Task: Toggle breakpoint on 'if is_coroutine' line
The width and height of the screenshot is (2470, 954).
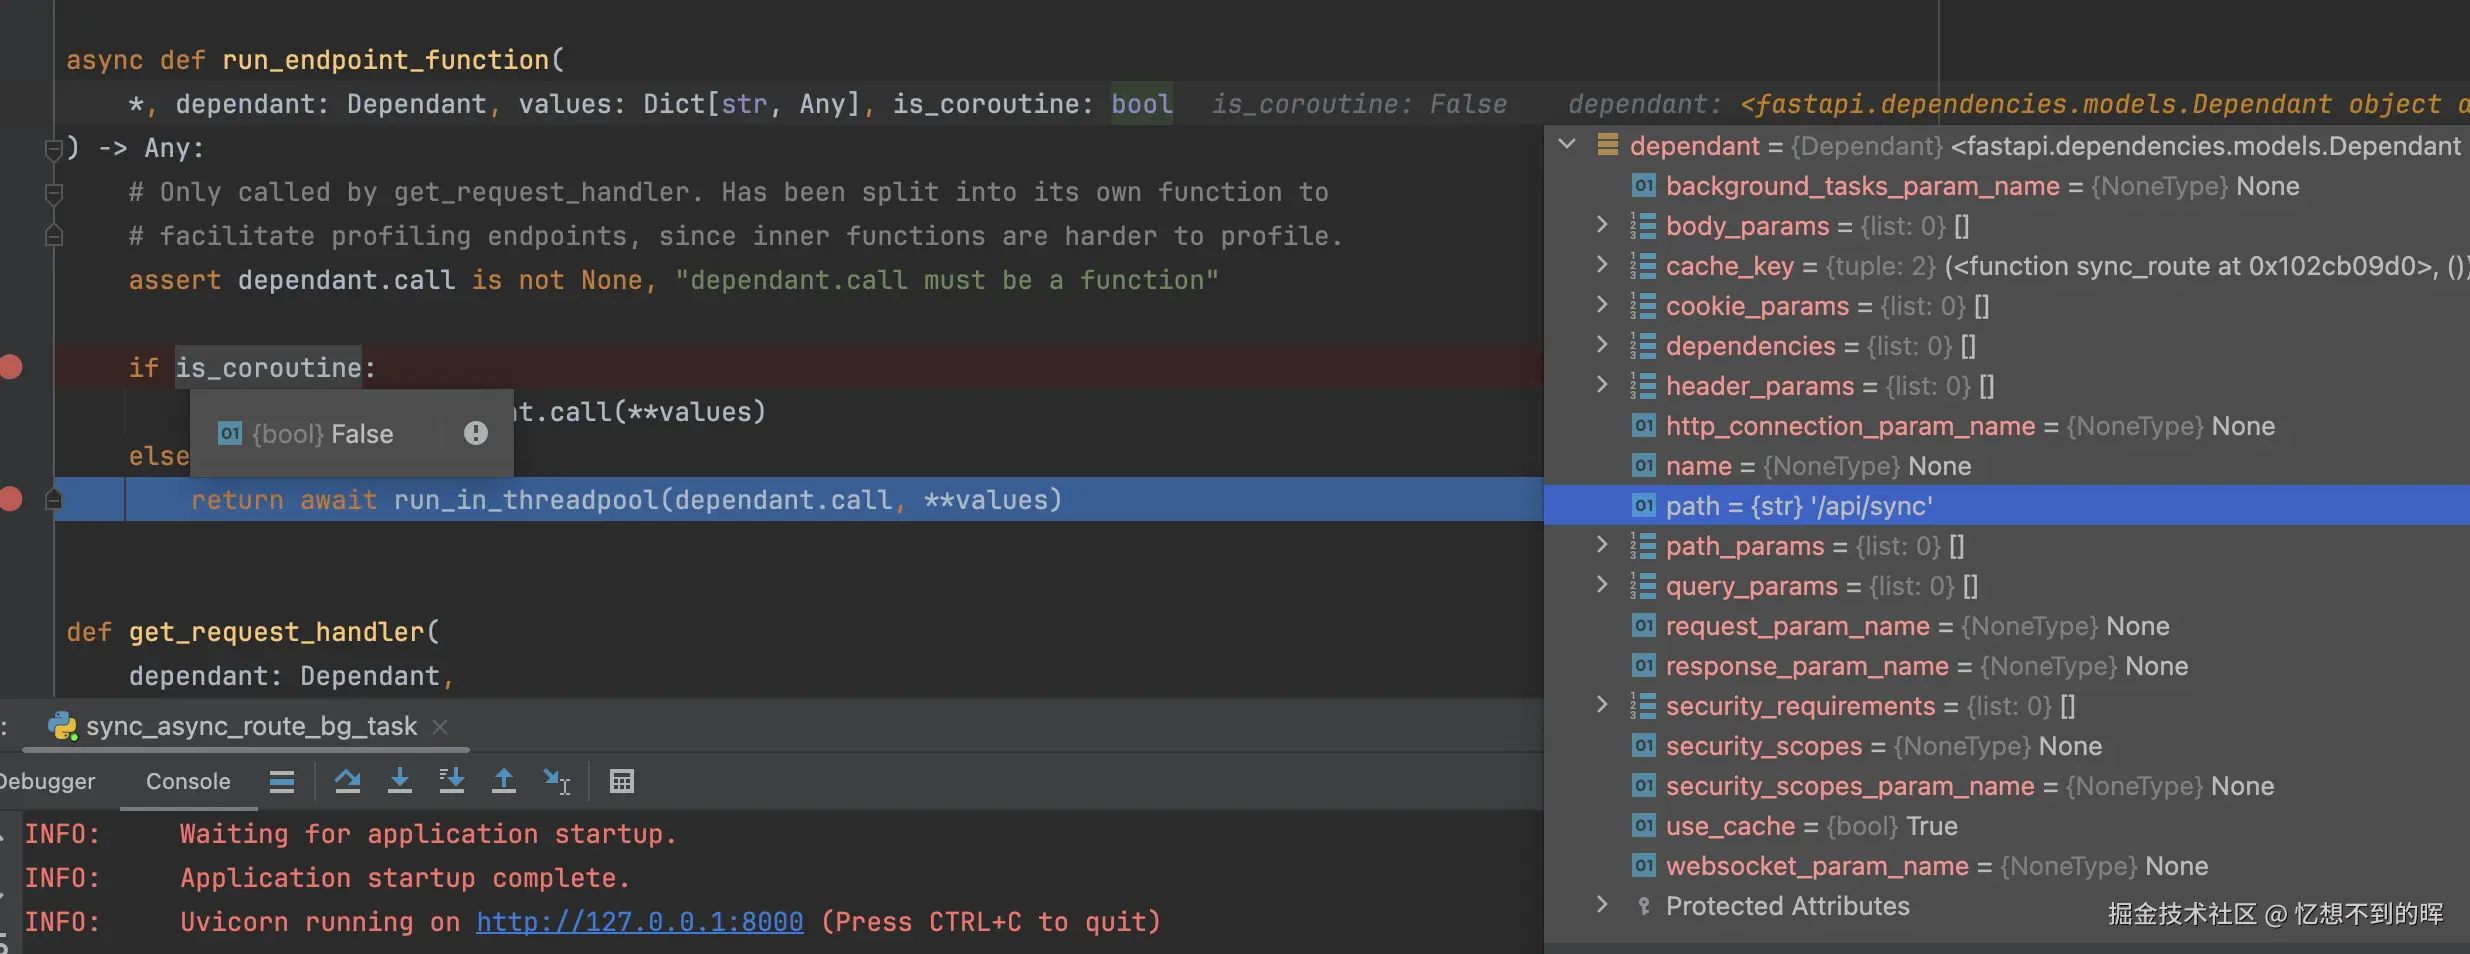Action: click(12, 367)
